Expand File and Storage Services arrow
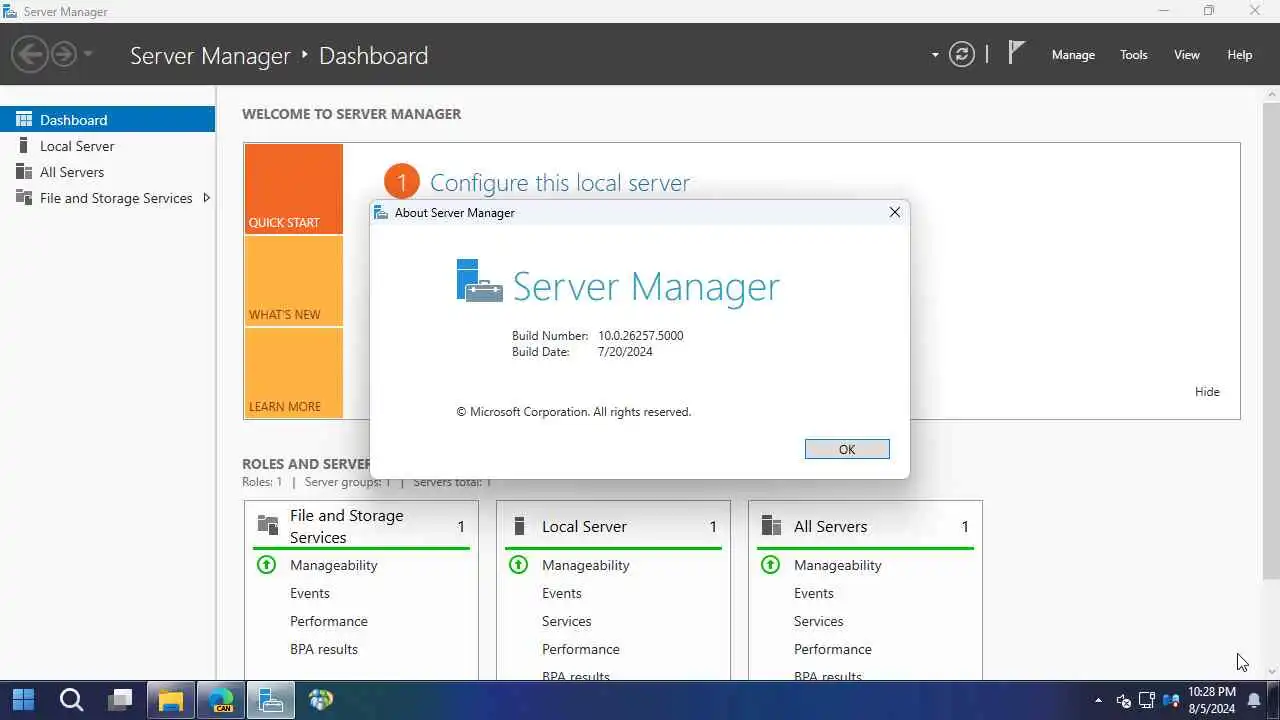 pos(206,198)
